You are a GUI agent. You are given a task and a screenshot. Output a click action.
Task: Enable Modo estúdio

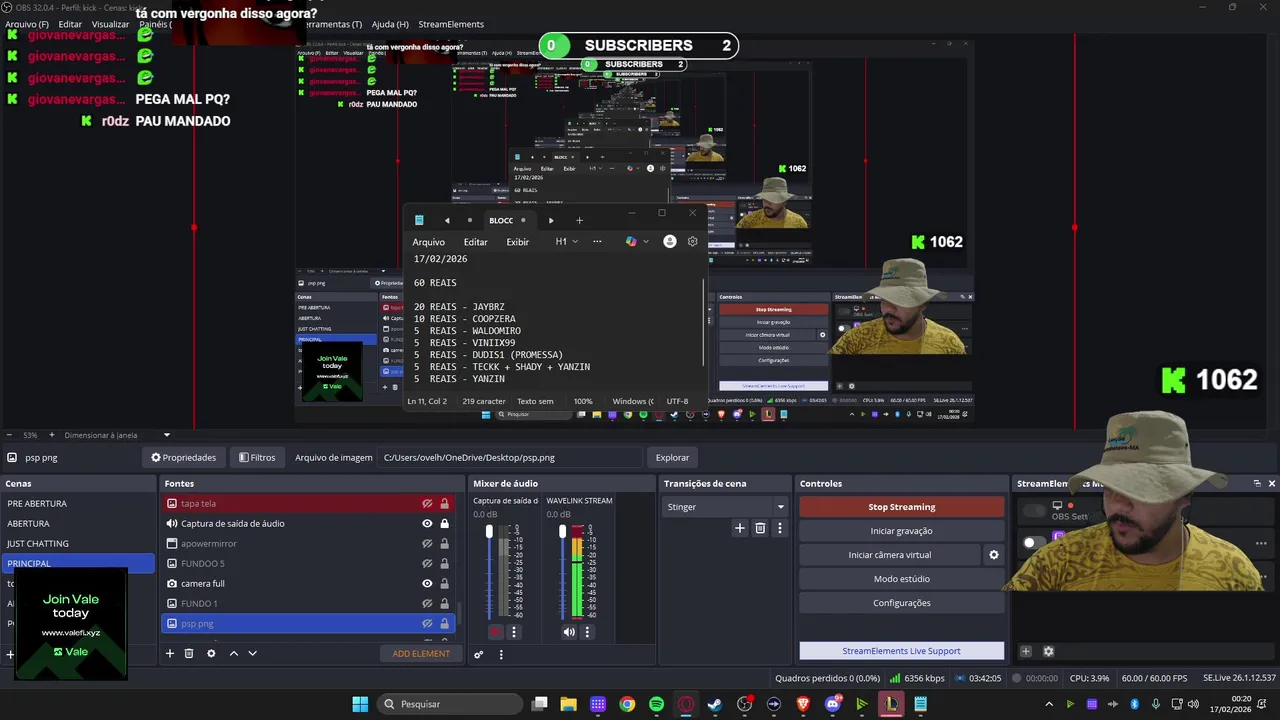click(901, 579)
